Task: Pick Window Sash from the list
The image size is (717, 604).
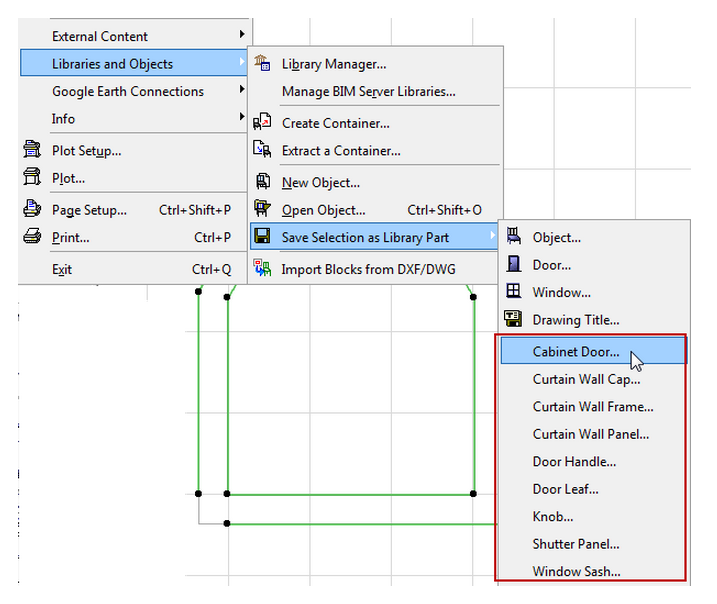Action: point(576,572)
